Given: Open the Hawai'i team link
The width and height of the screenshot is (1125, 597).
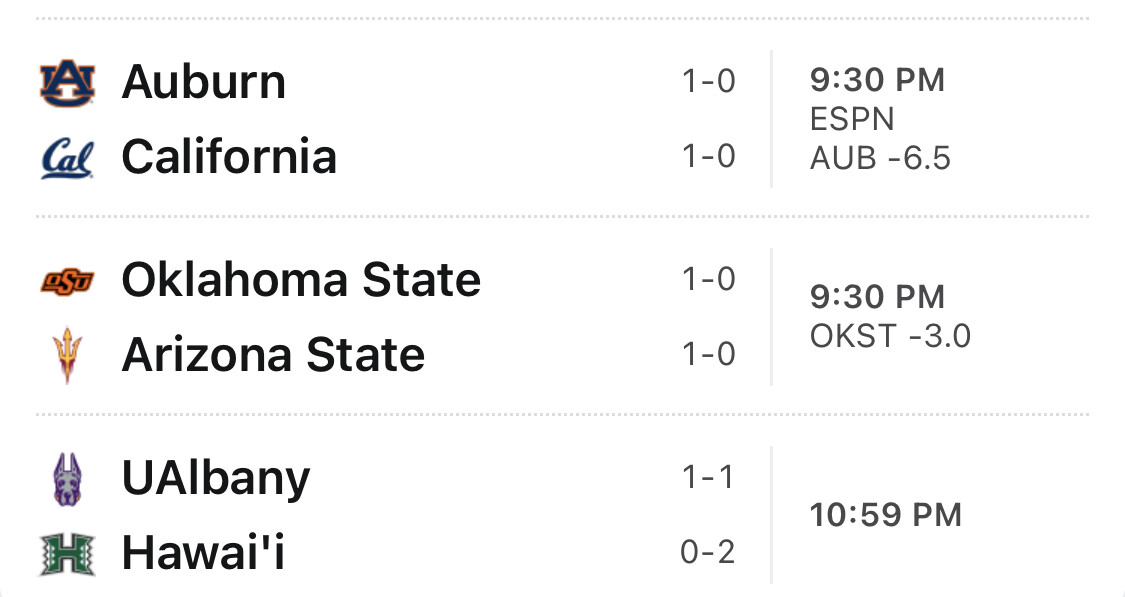Looking at the screenshot, I should tap(203, 553).
